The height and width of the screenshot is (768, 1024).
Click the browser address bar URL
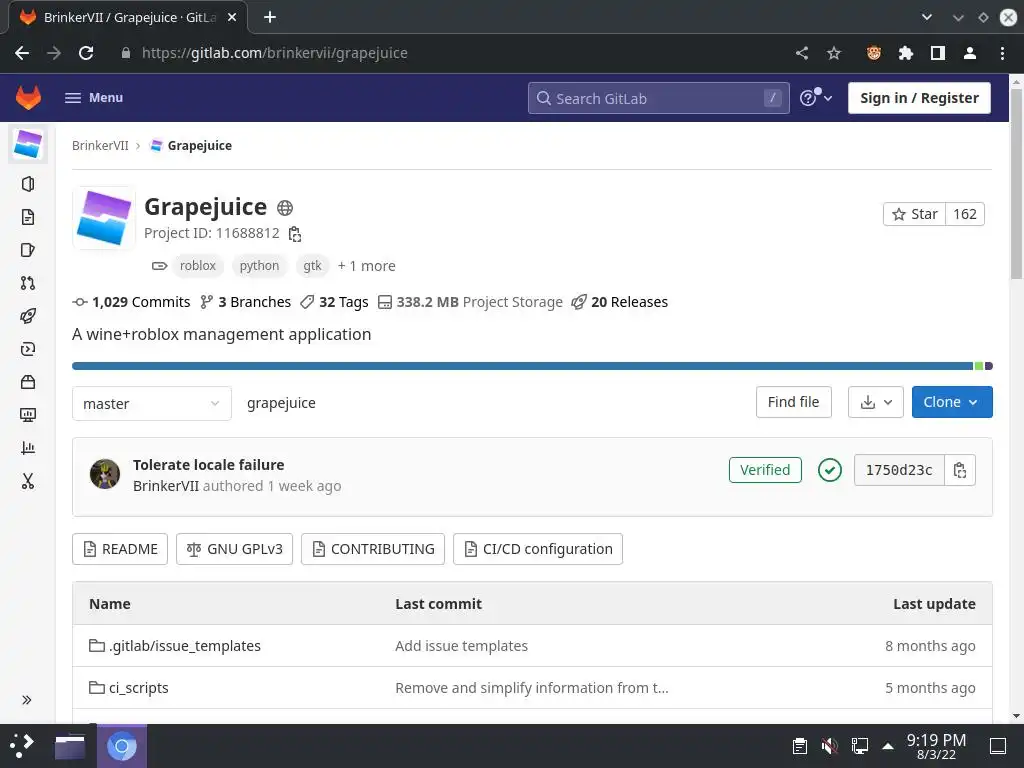point(275,53)
